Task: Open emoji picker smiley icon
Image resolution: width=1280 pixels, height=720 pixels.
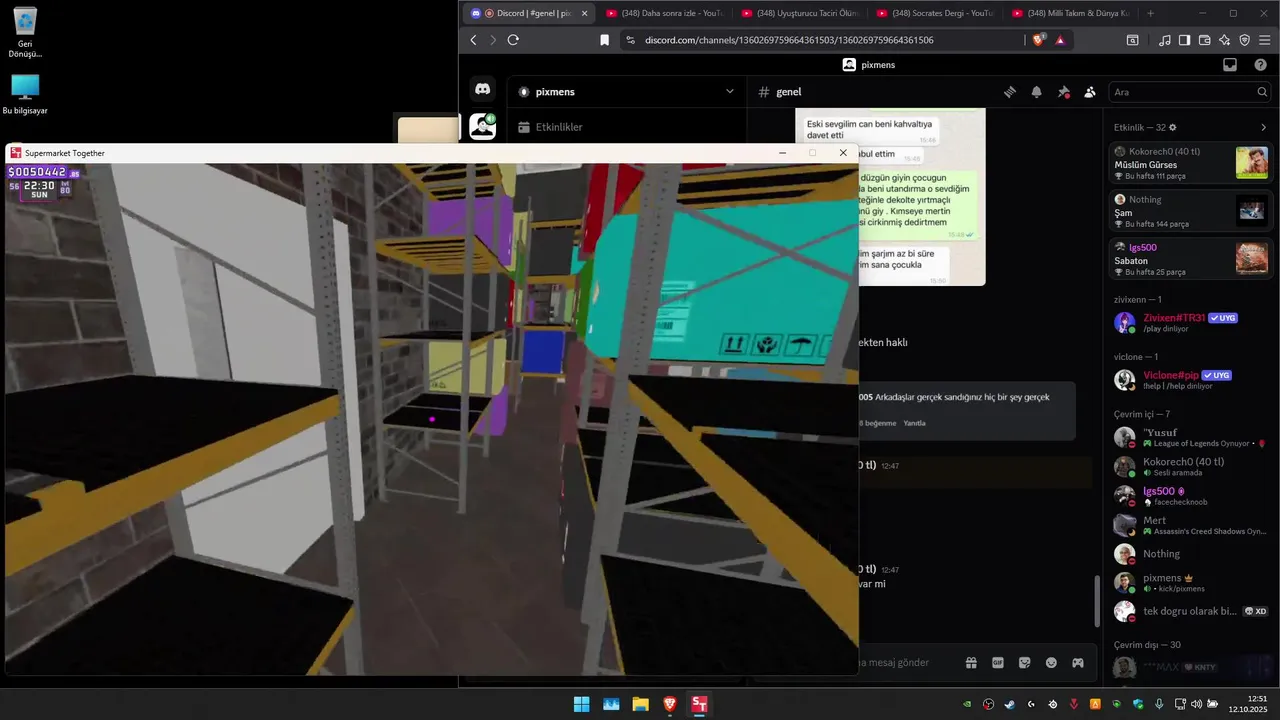Action: pos(1051,662)
